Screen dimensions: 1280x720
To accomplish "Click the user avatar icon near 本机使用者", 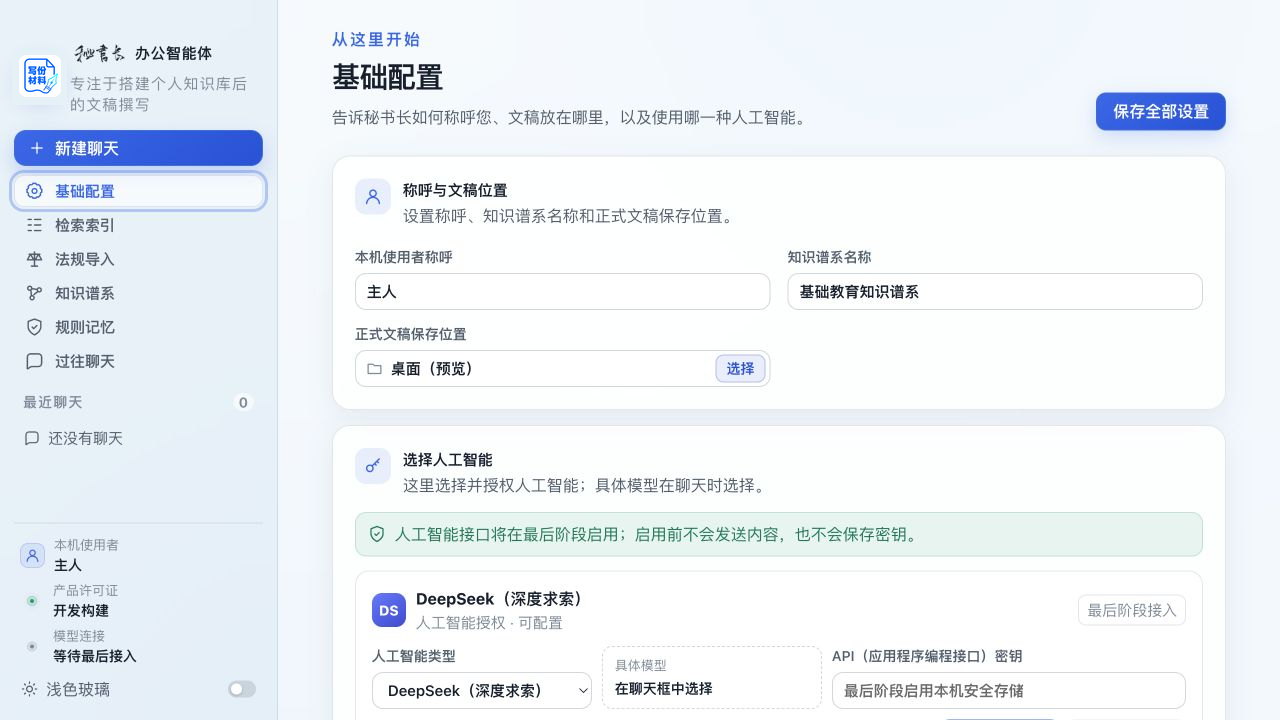I will click(x=33, y=556).
